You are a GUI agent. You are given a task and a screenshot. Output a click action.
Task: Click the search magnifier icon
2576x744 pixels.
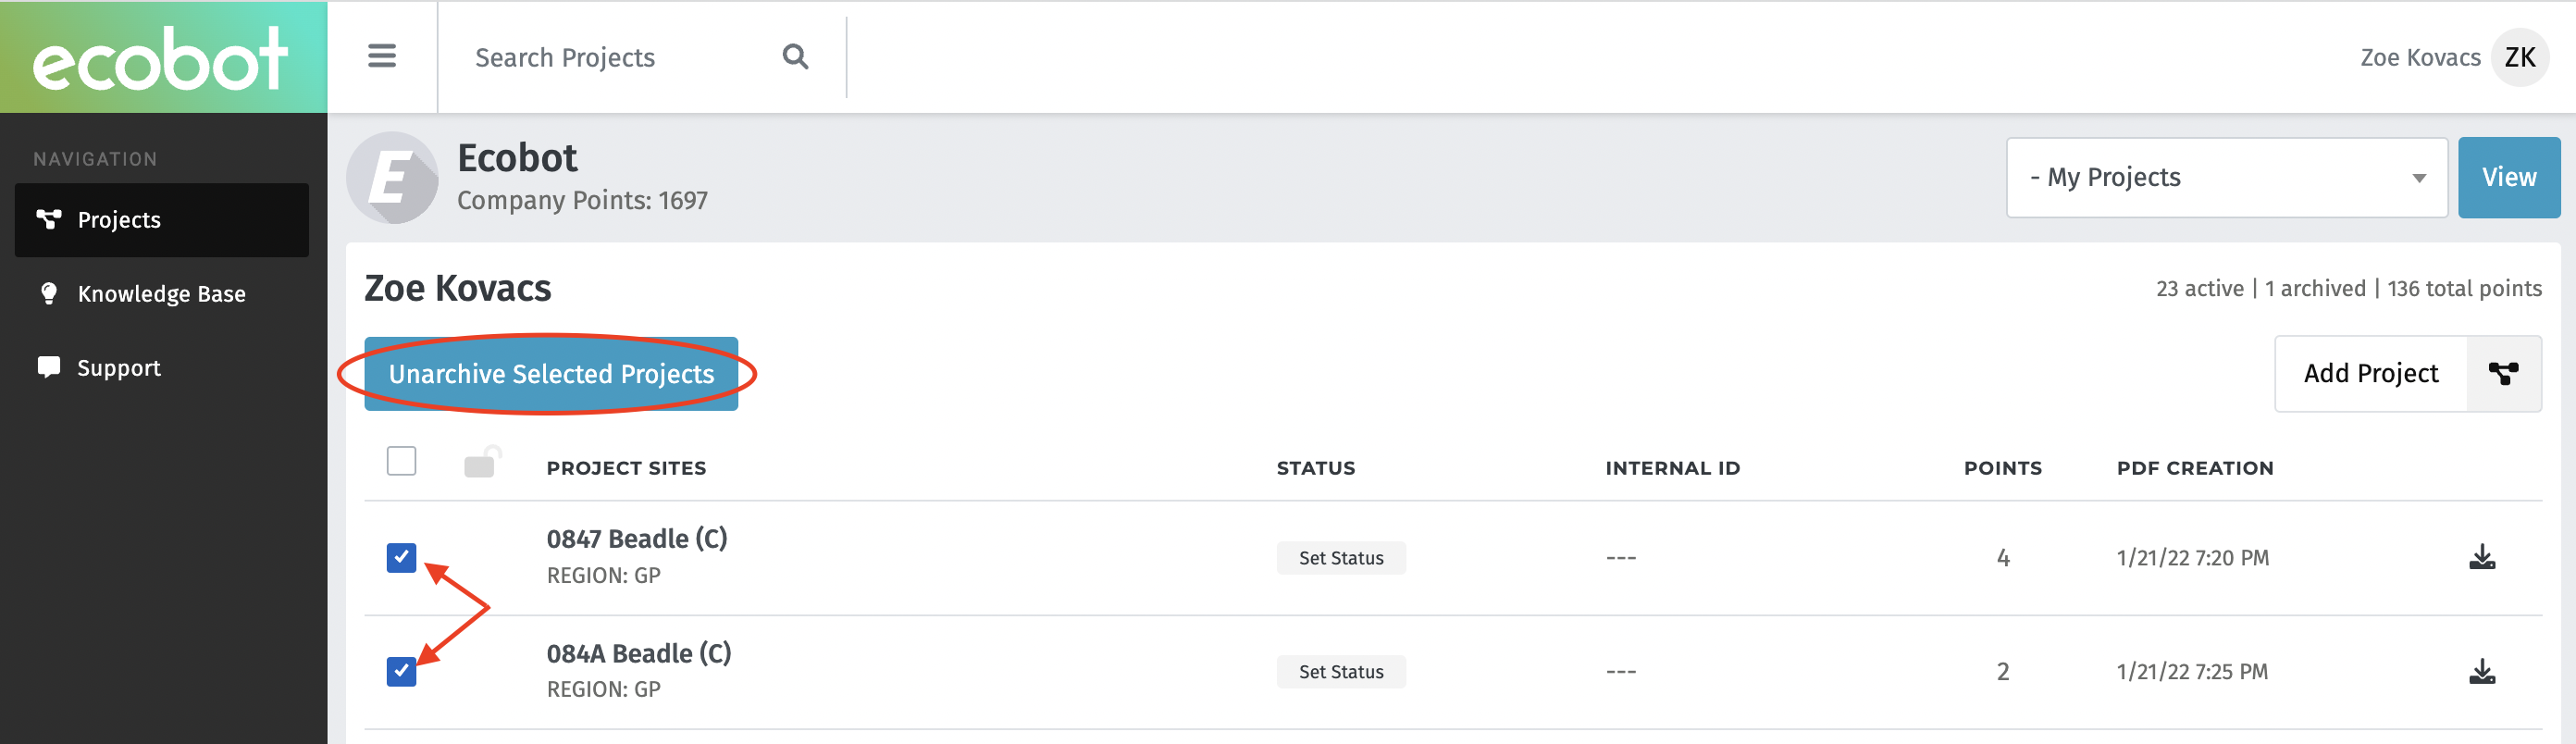[x=795, y=57]
